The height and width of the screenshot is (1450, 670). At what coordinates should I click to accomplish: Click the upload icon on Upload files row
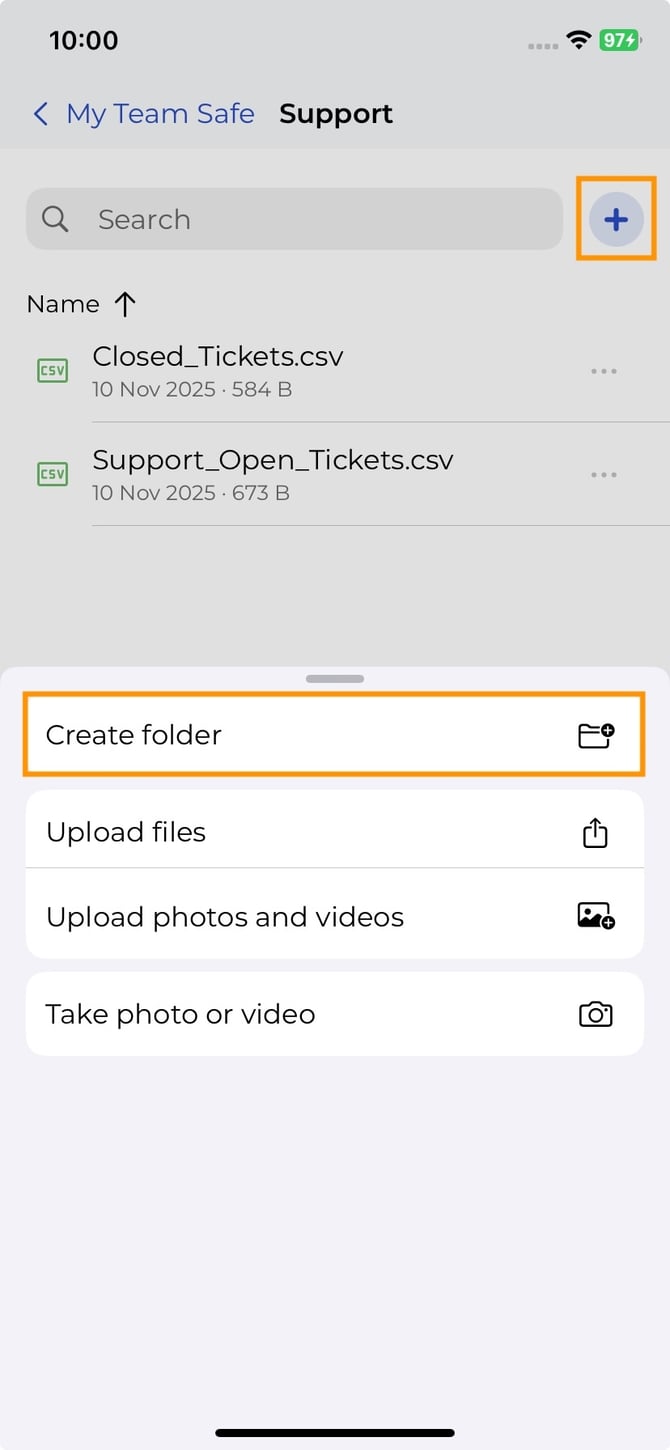[x=596, y=831]
